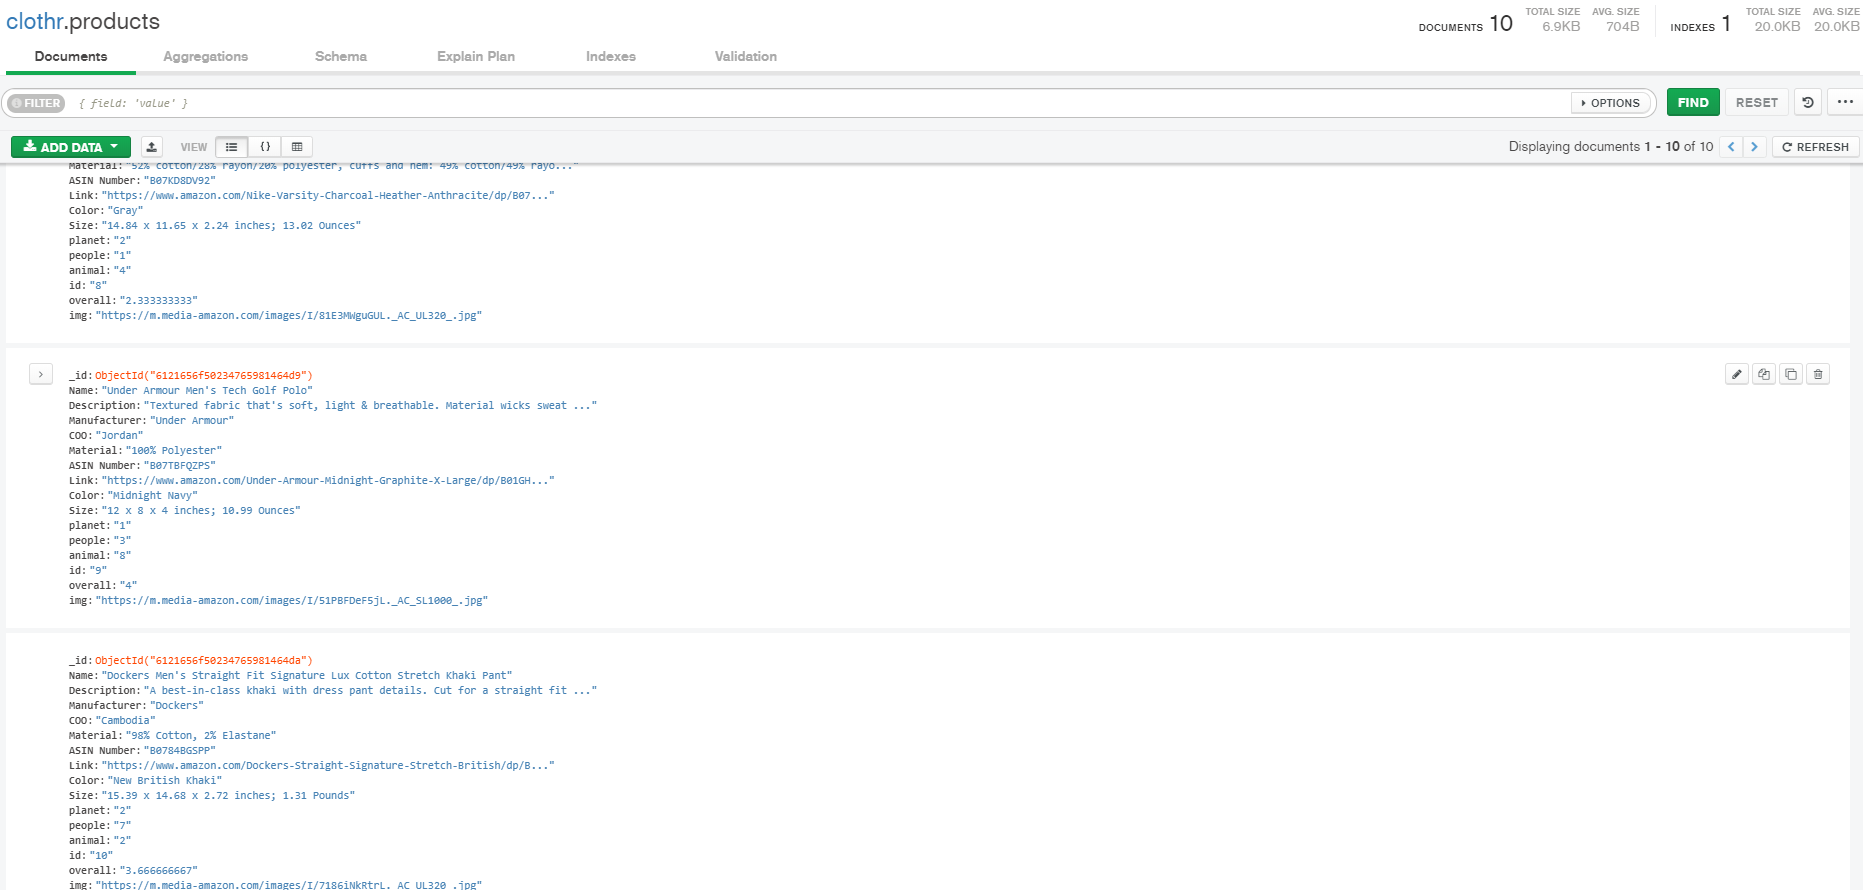Click the Dockers Men's Khaki Pant name
This screenshot has height=890, width=1863.
click(307, 675)
